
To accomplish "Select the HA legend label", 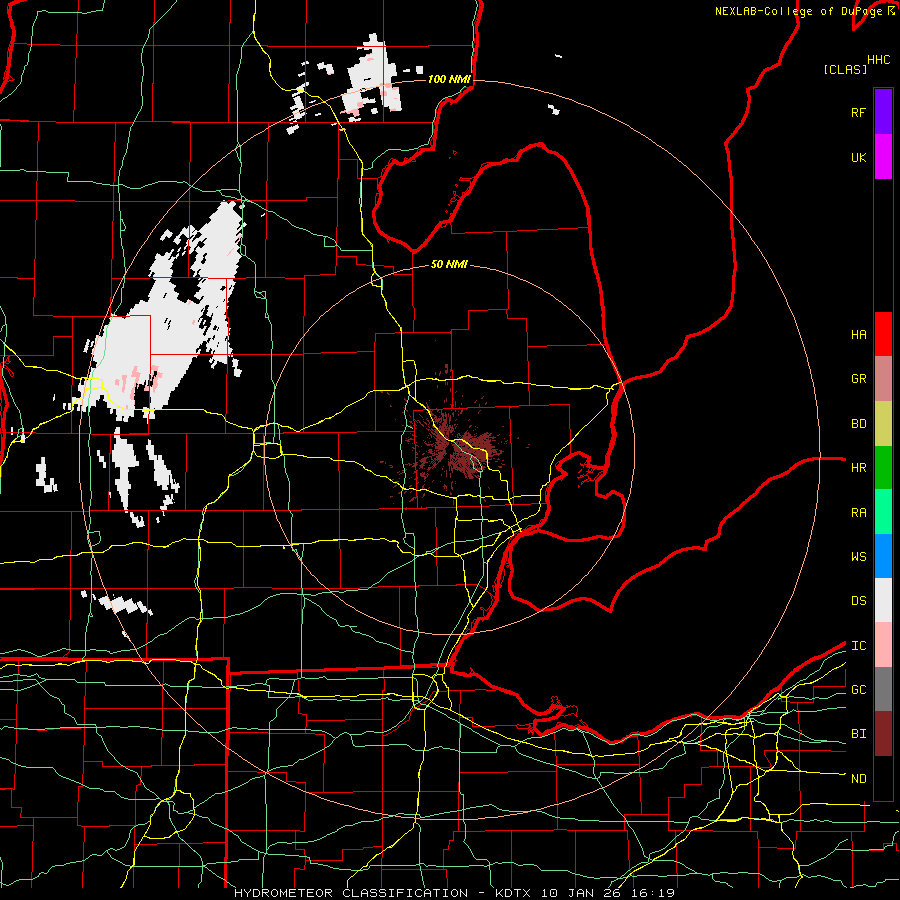I will click(x=858, y=335).
